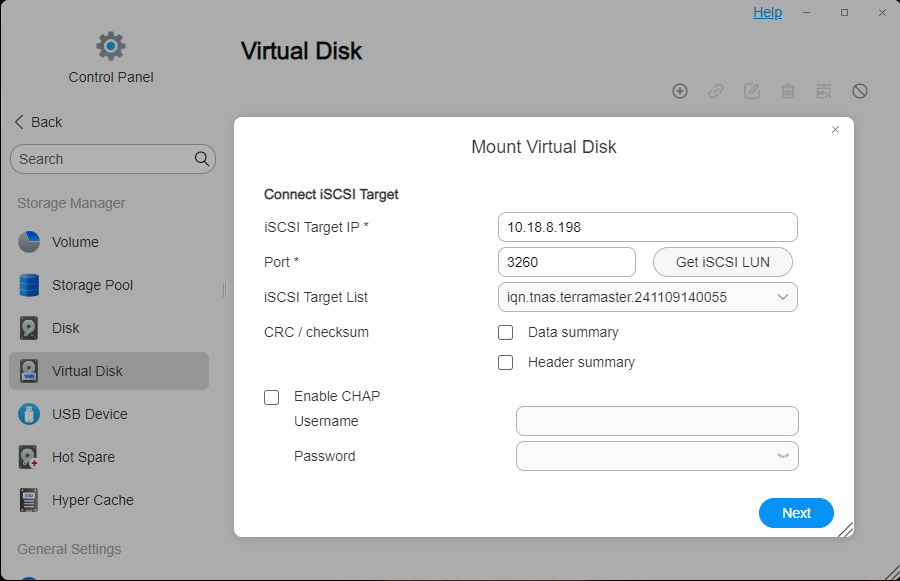Click the trash delete toolbar icon

click(x=788, y=91)
